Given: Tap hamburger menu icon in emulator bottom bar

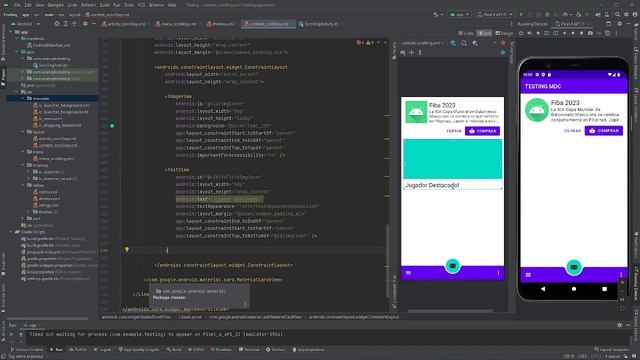Looking at the screenshot, I should pyautogui.click(x=528, y=275).
